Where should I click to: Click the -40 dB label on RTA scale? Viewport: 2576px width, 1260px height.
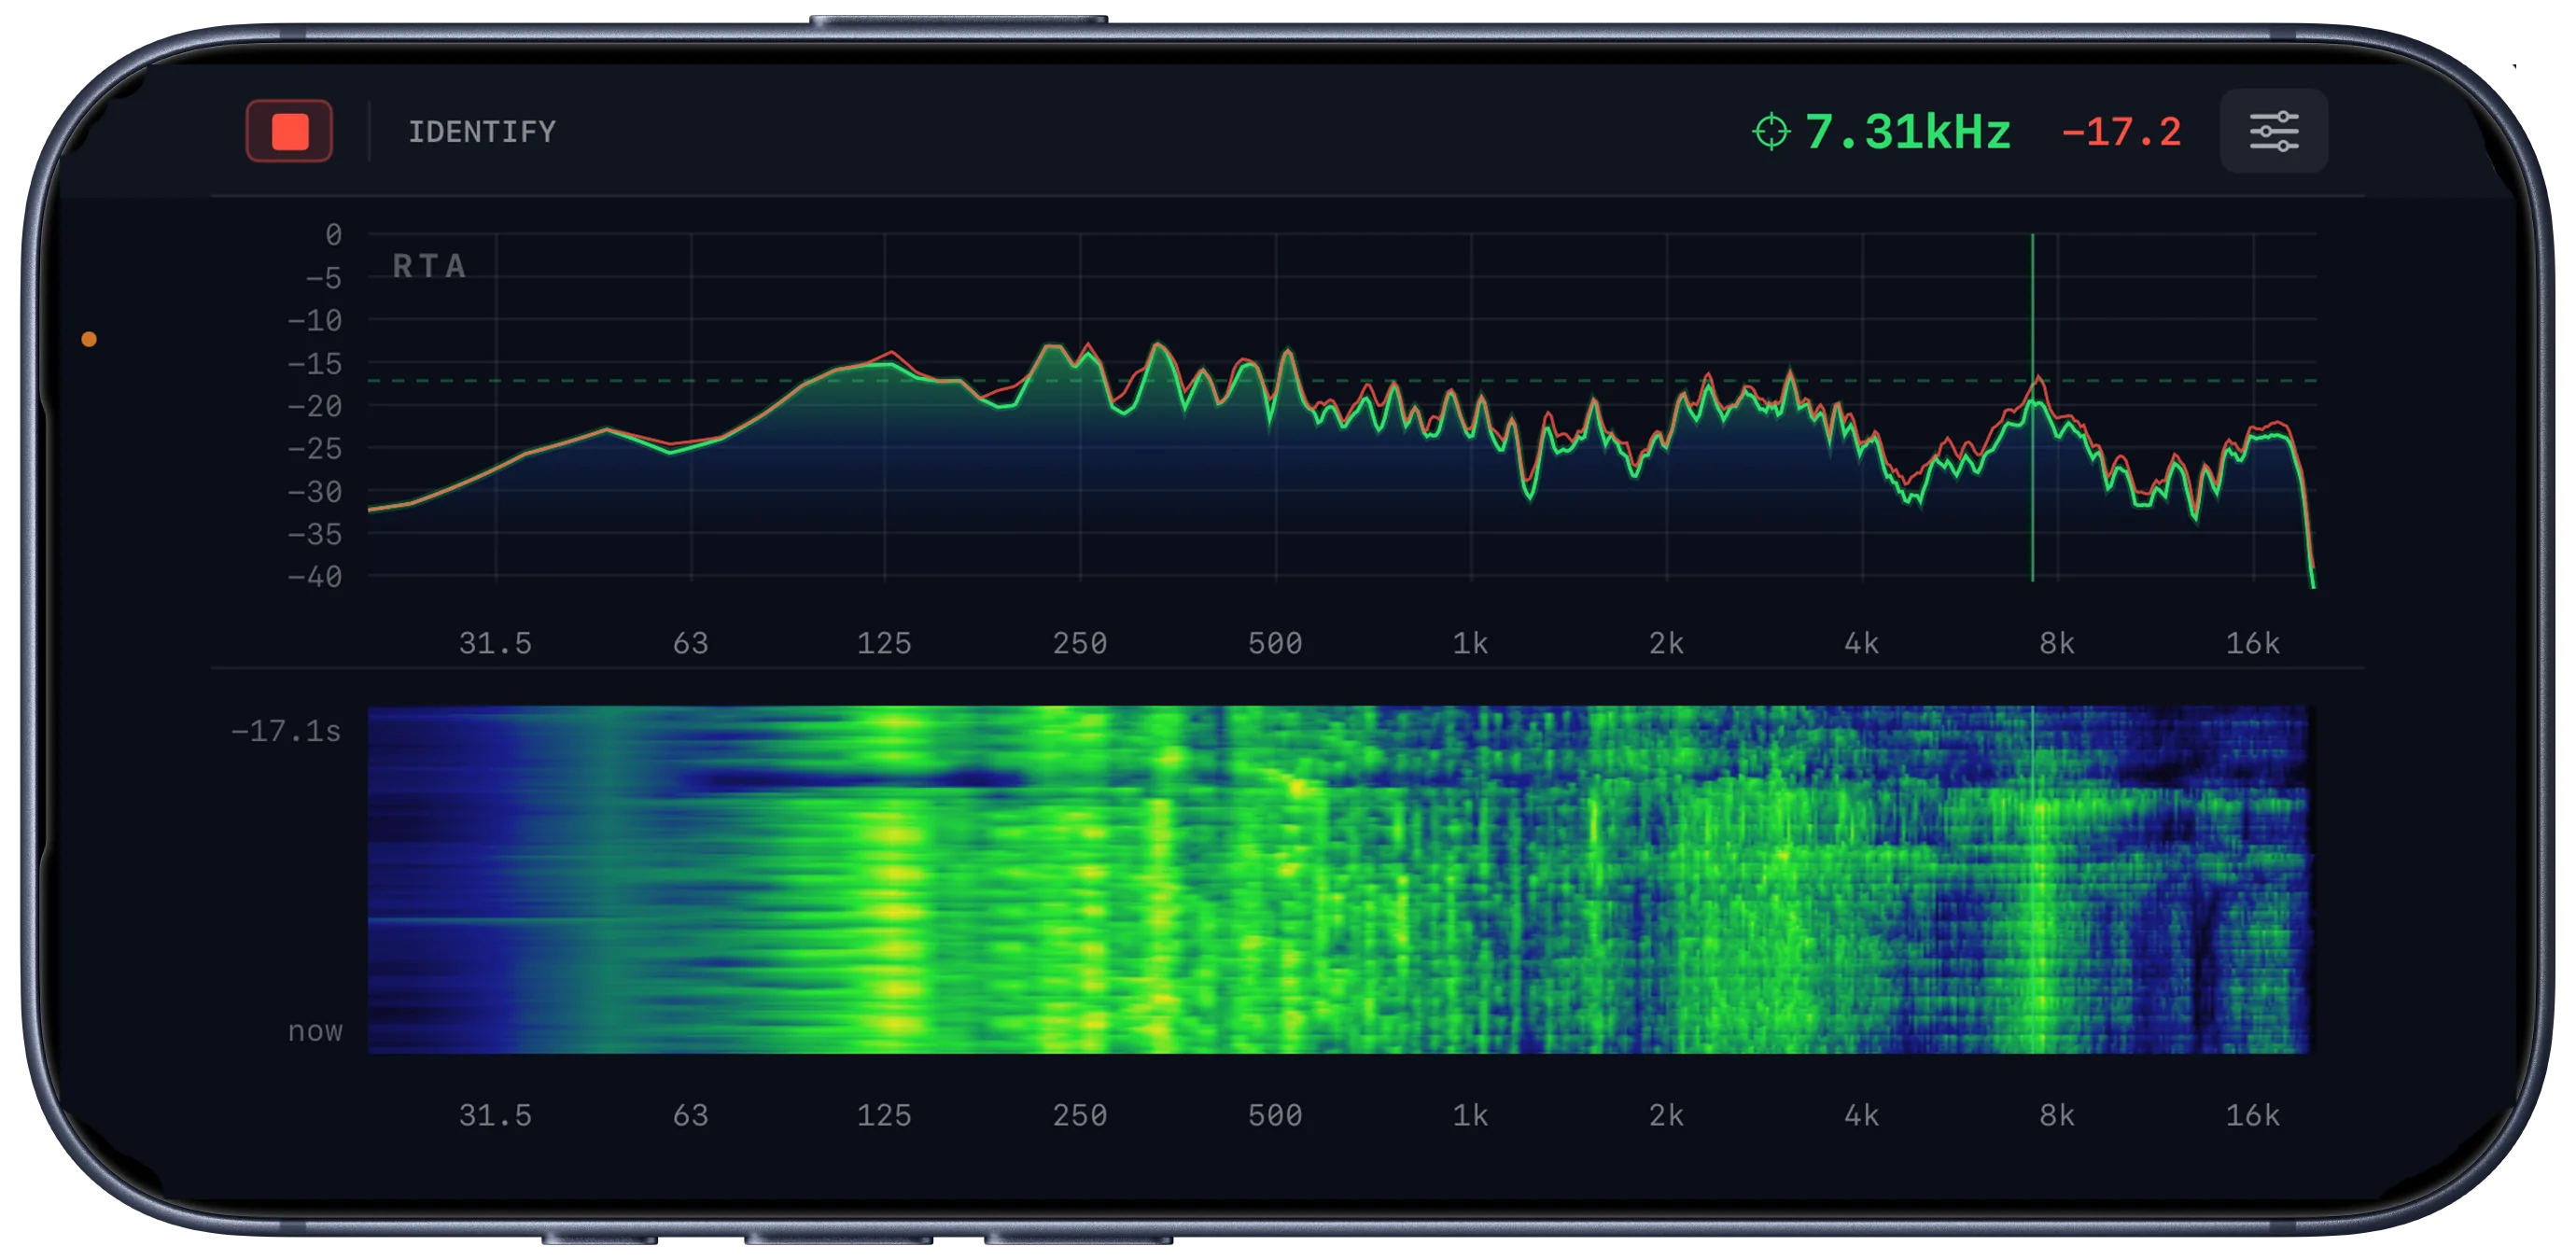(x=315, y=577)
